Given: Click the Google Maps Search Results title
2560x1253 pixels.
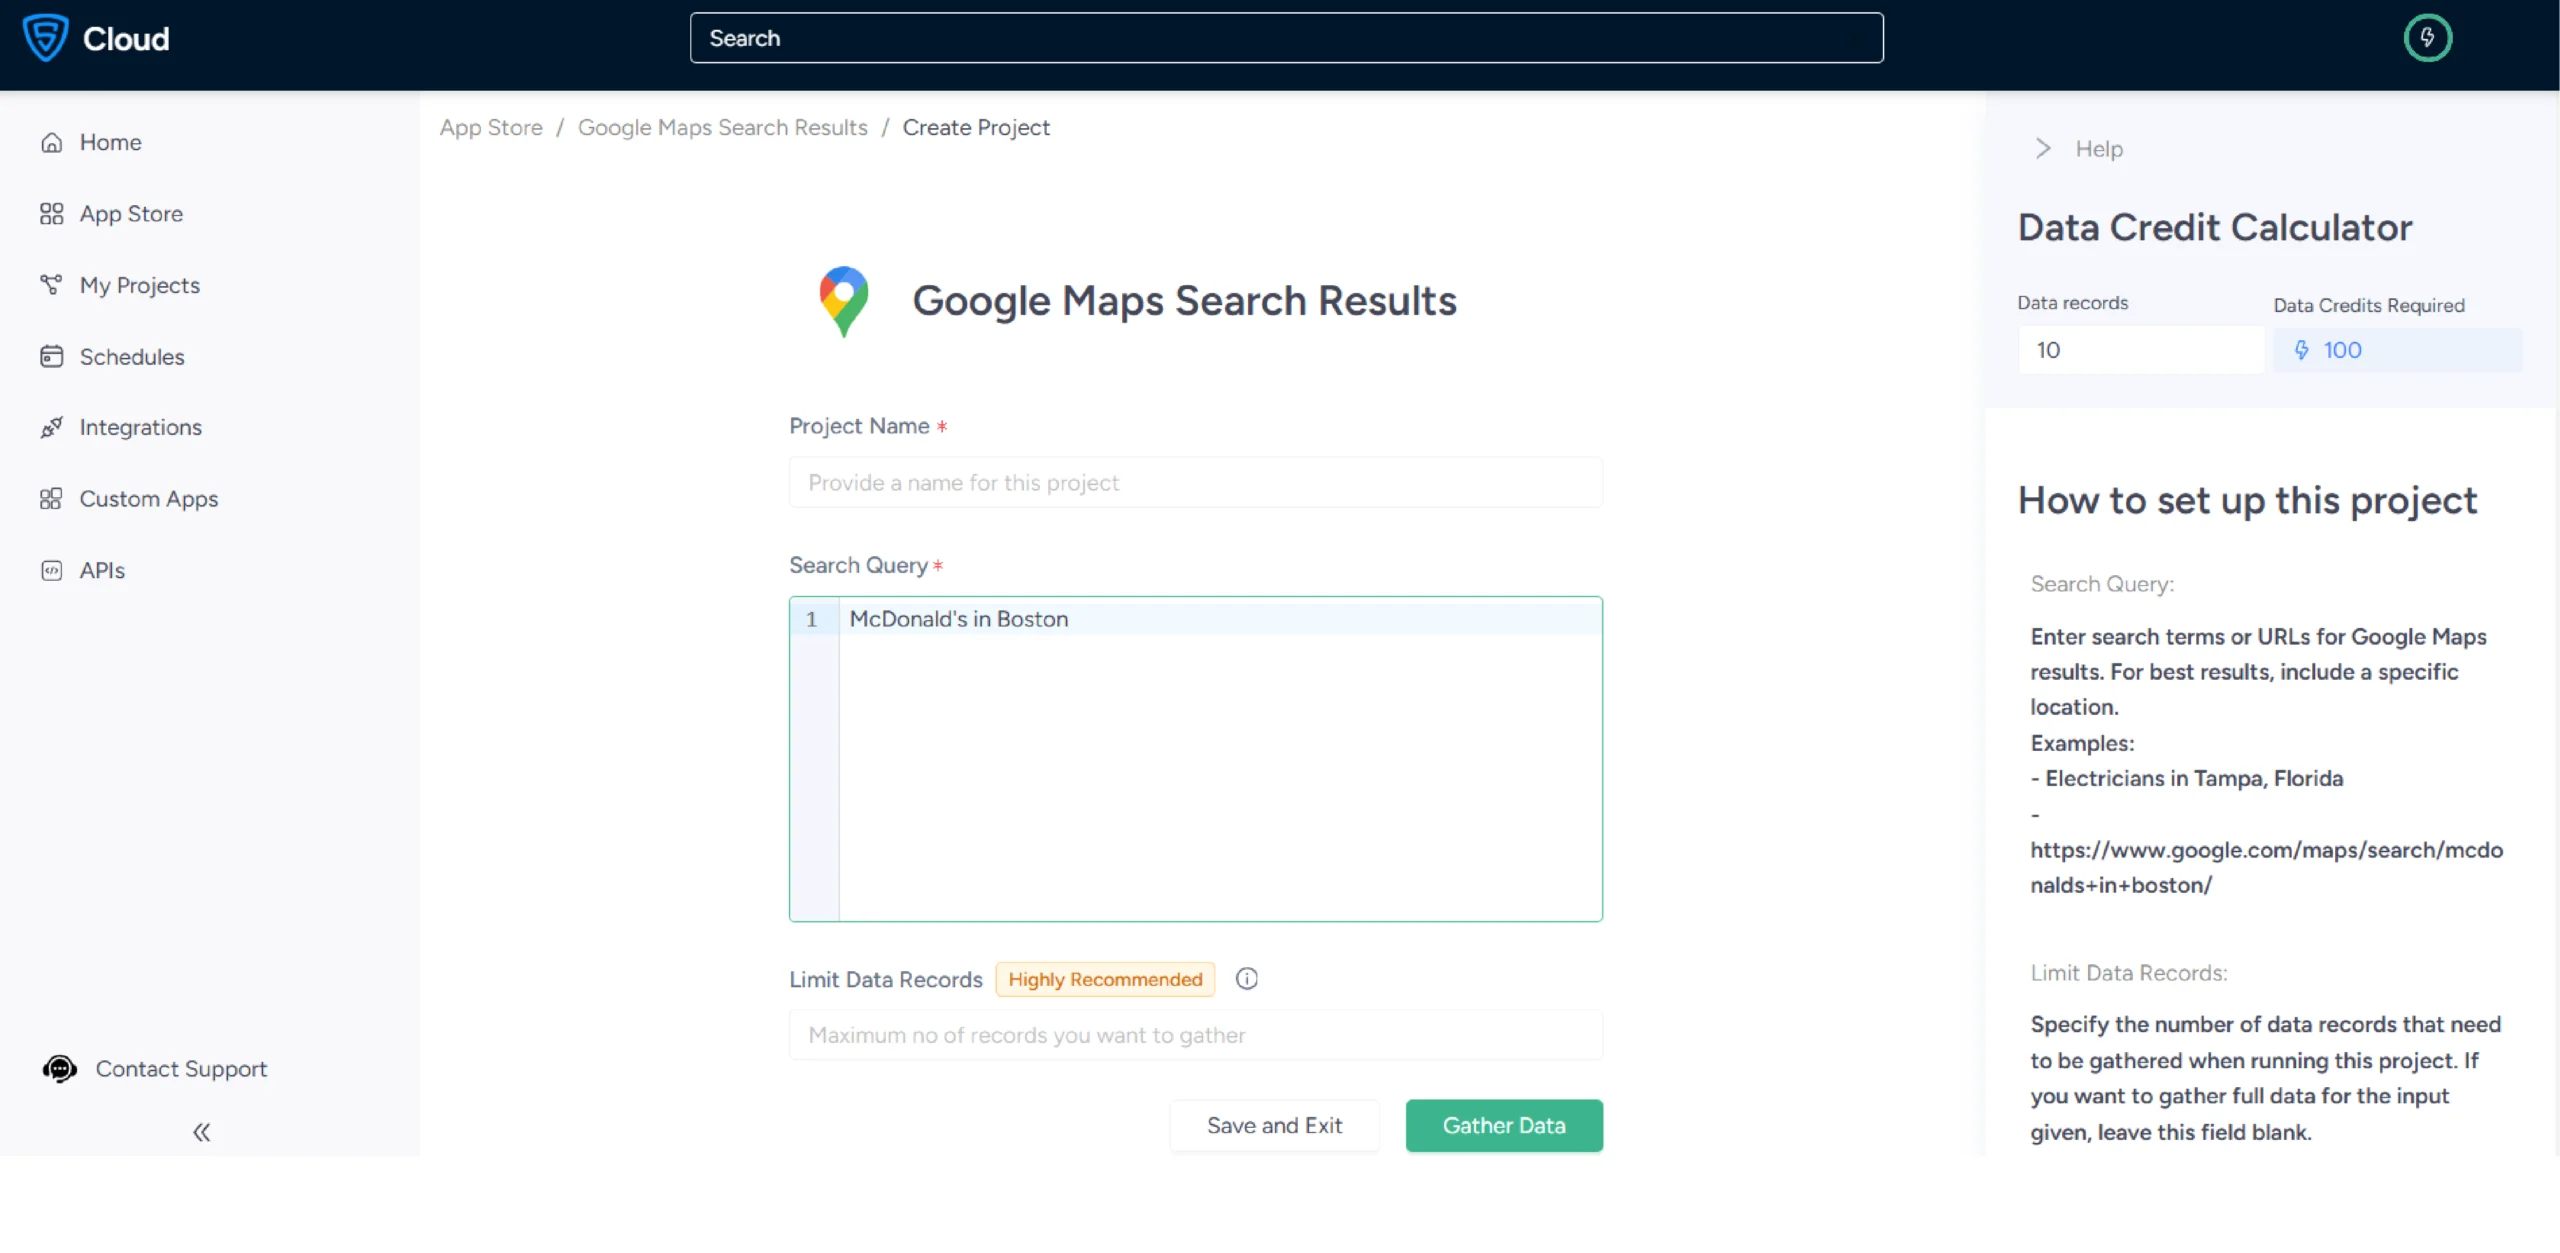Looking at the screenshot, I should click(1185, 301).
